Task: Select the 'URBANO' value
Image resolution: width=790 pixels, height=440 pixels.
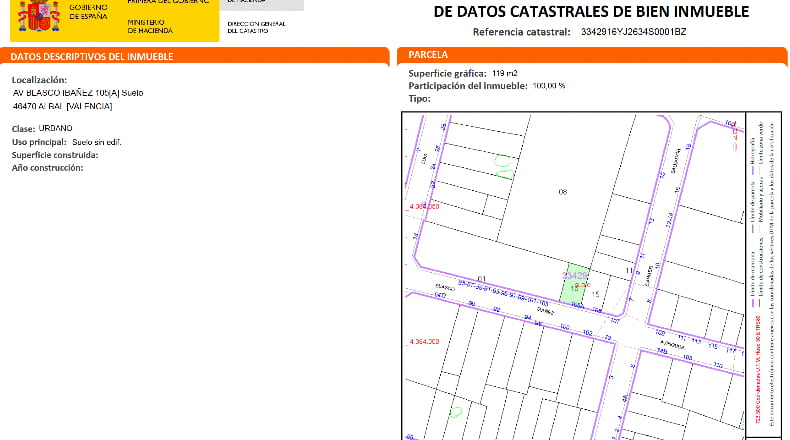Action: pos(55,128)
